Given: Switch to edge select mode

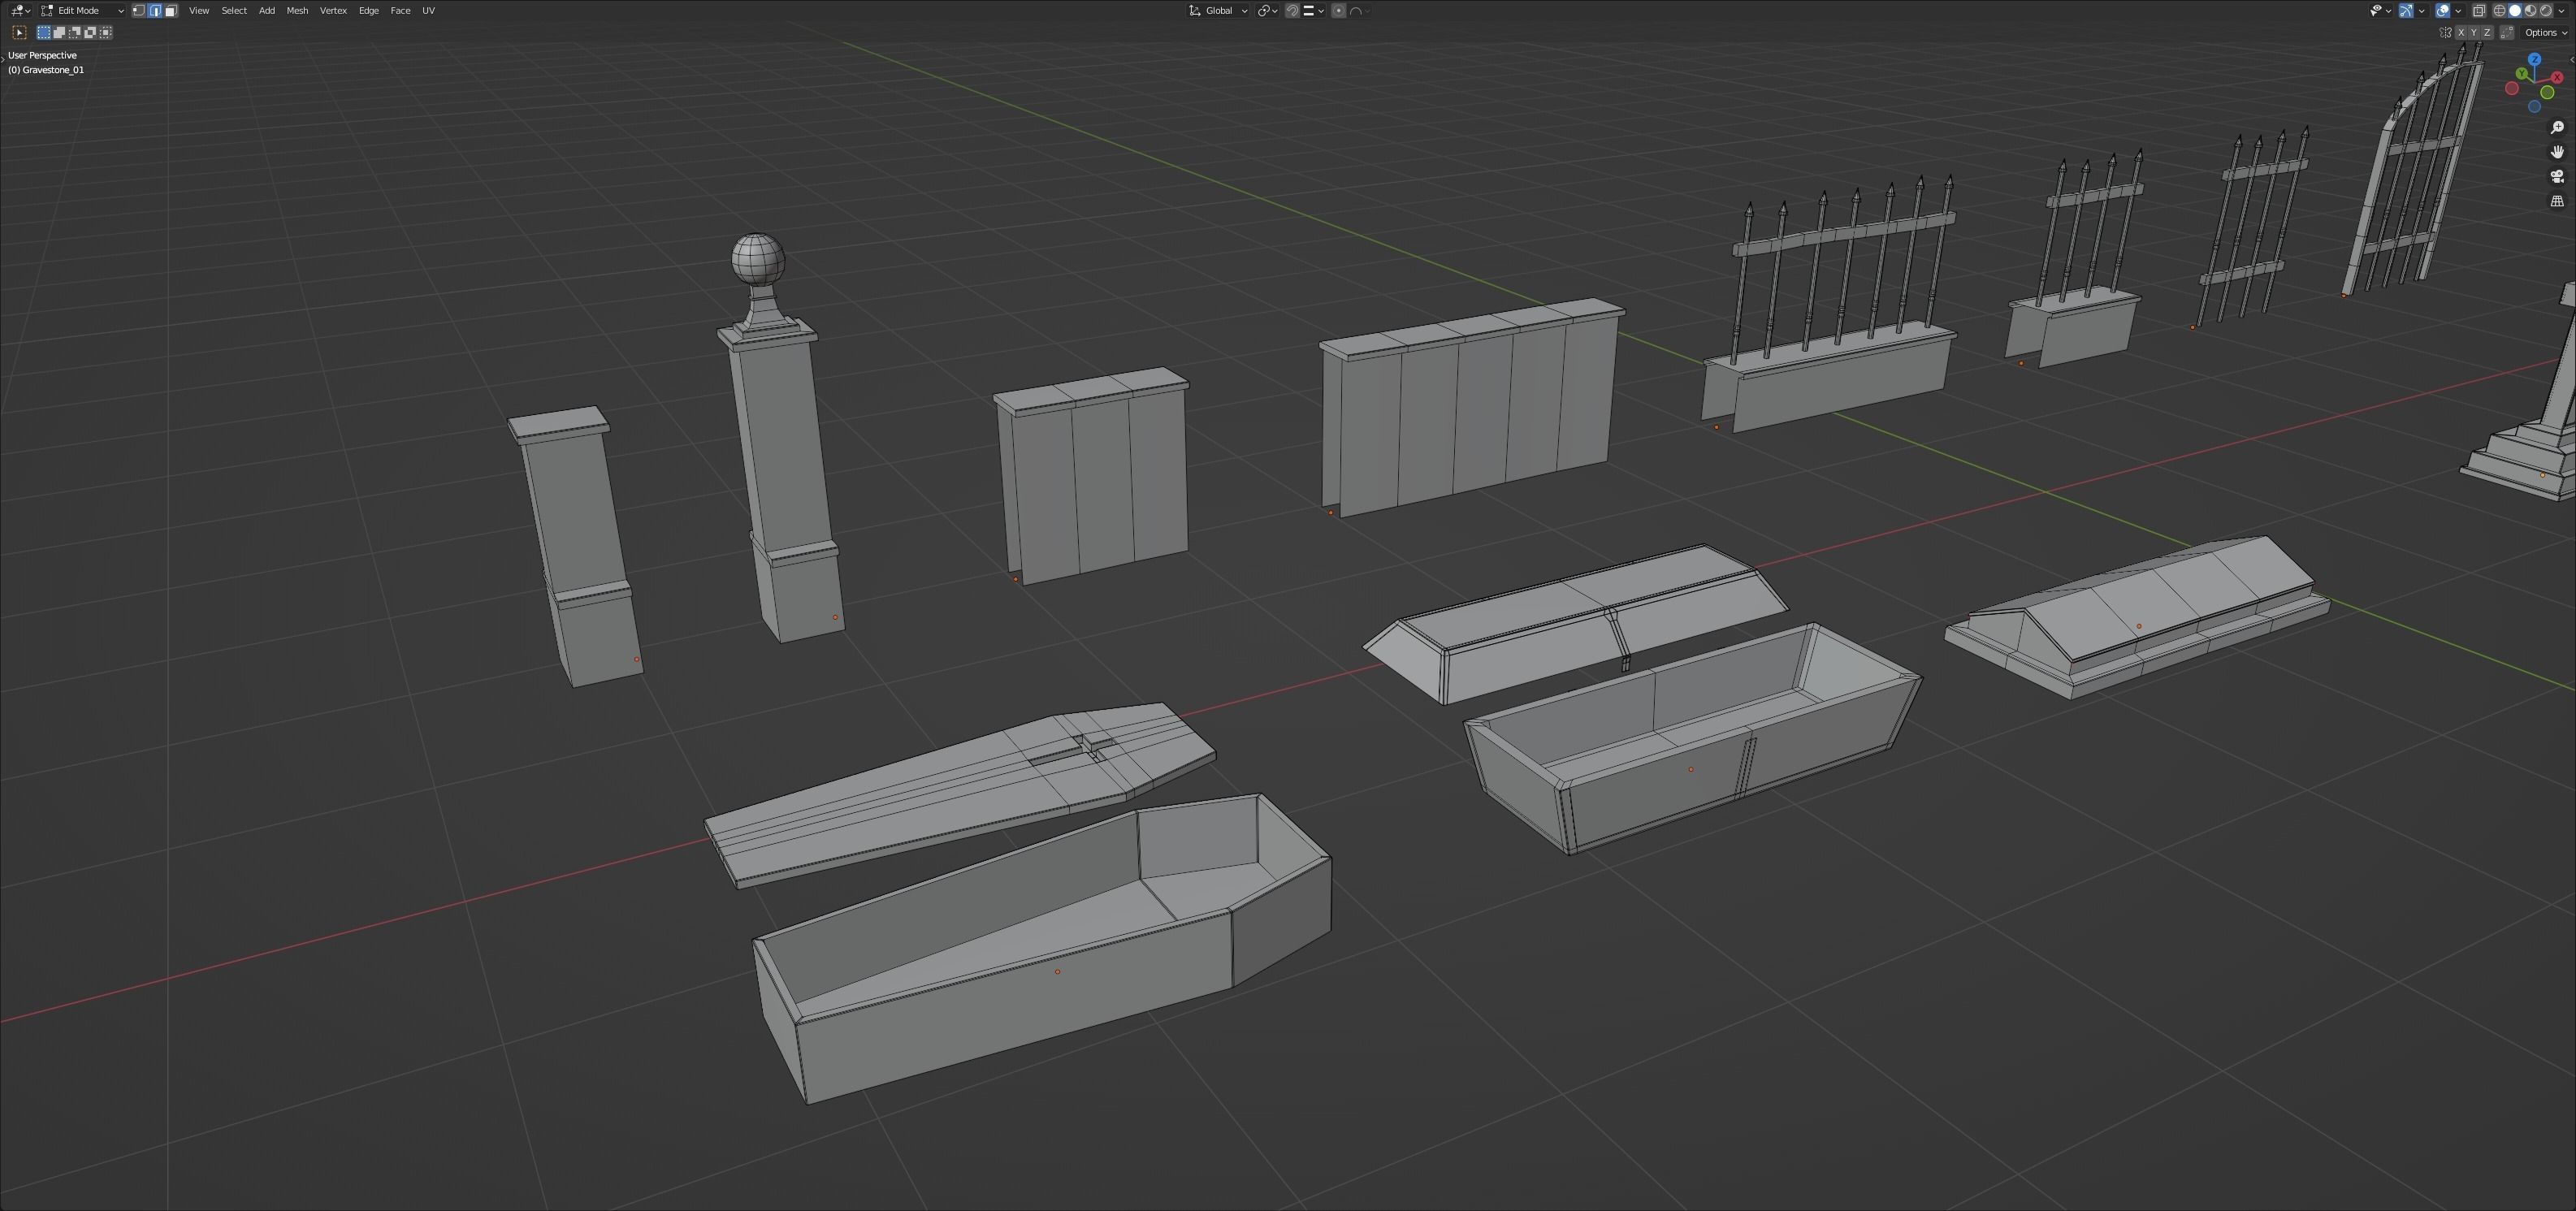Looking at the screenshot, I should click(155, 10).
